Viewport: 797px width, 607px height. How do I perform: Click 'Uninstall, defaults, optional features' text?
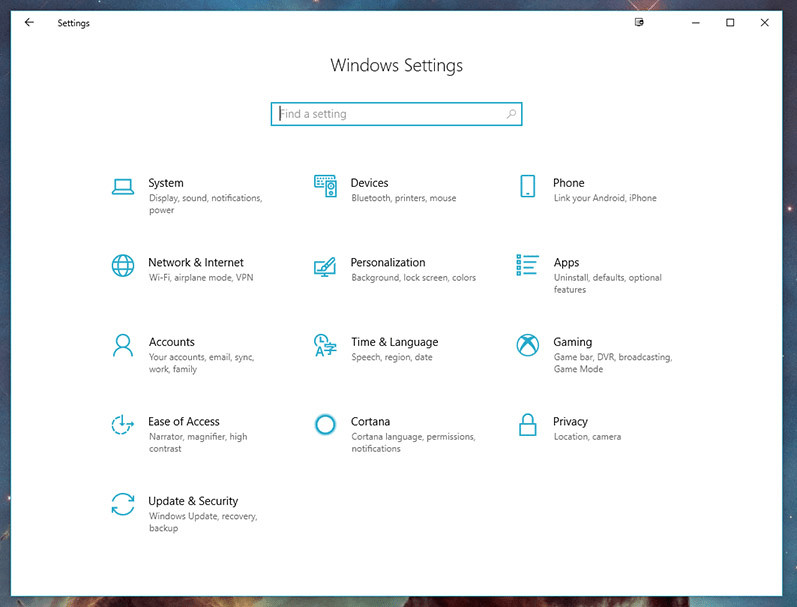tap(607, 284)
